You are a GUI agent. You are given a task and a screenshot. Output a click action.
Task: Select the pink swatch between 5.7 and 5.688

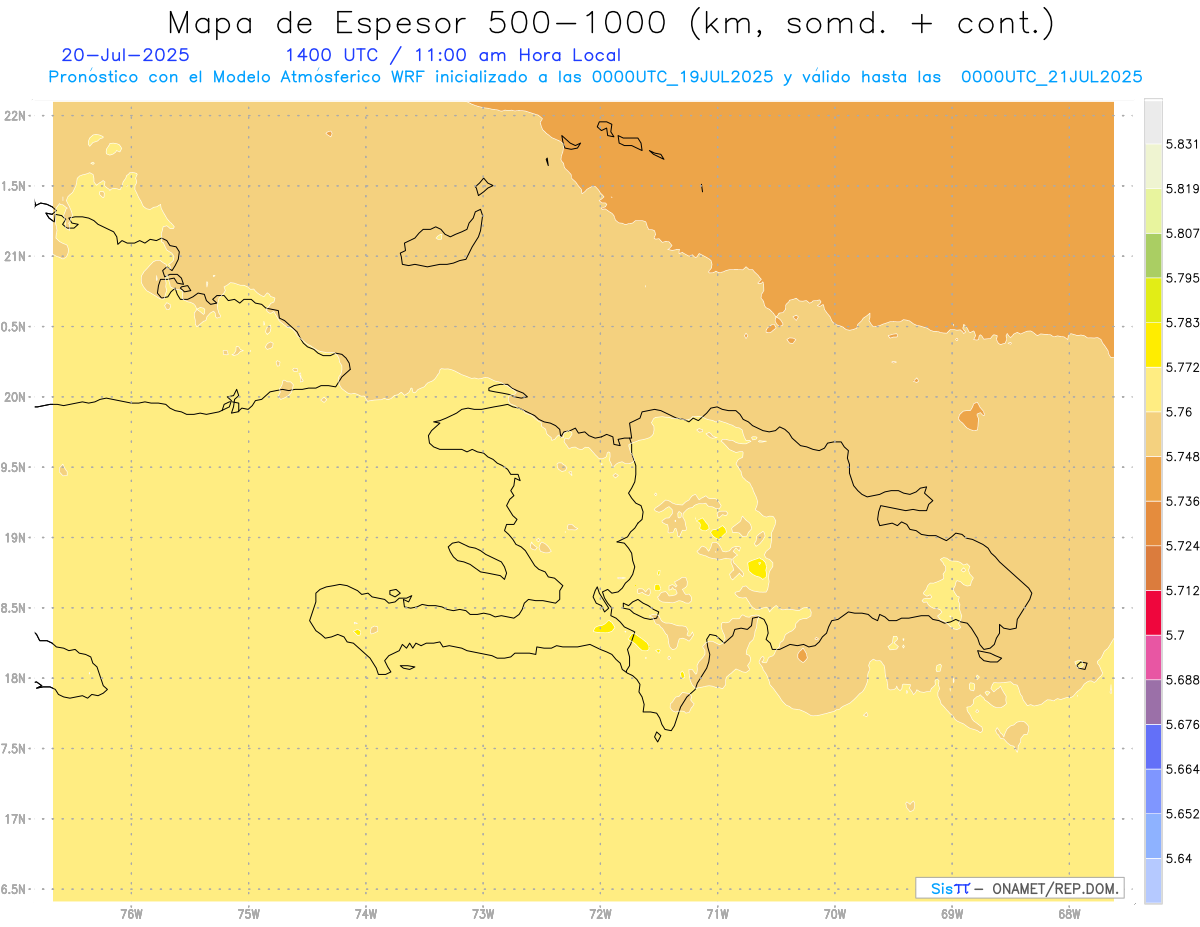(1153, 656)
